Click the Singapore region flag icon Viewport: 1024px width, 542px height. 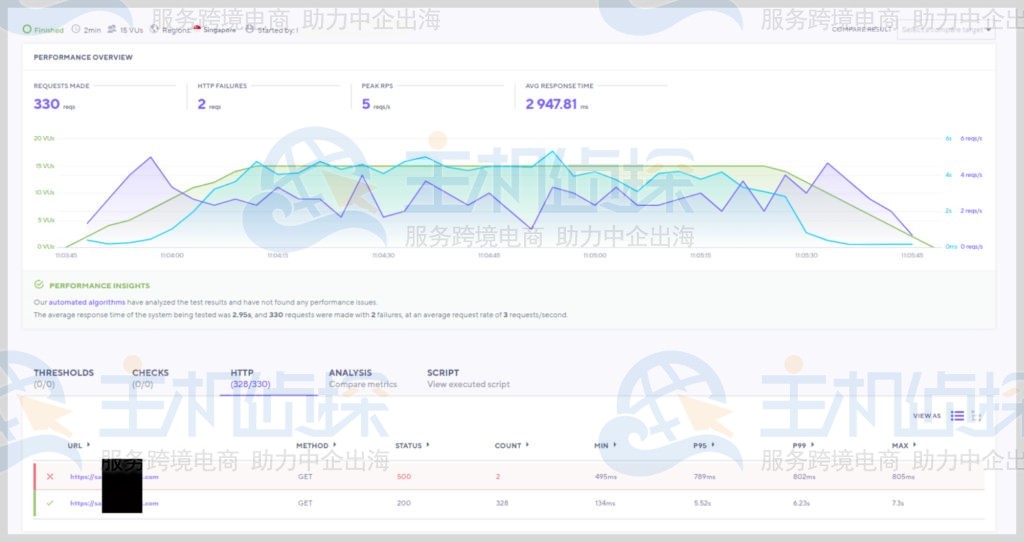pos(197,29)
